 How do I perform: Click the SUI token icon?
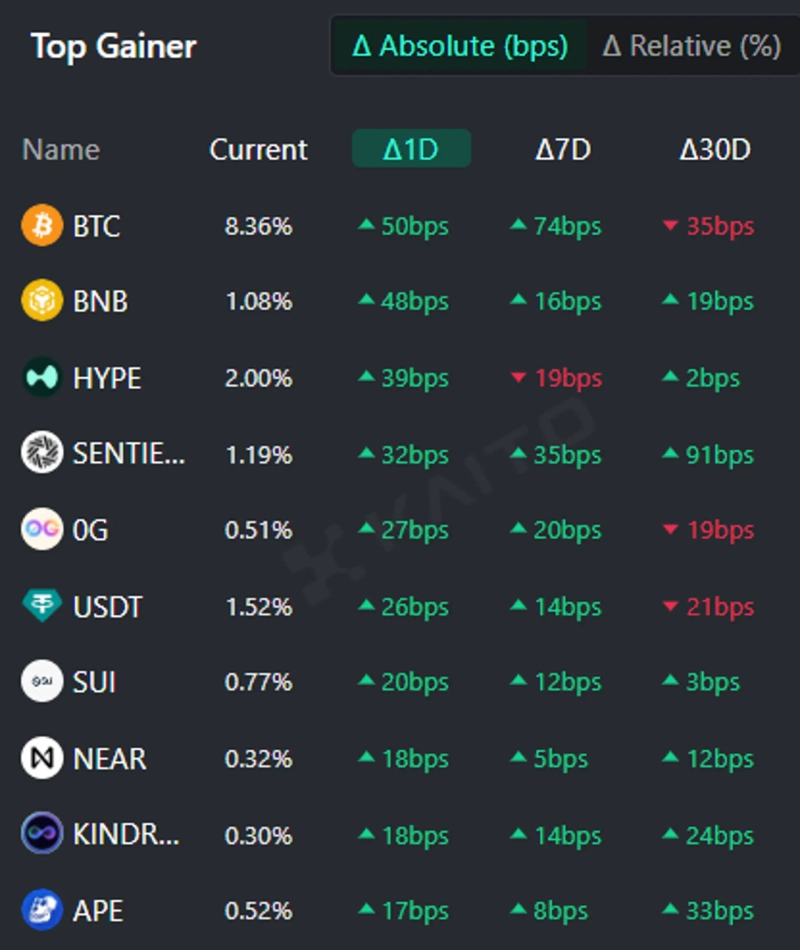point(42,682)
